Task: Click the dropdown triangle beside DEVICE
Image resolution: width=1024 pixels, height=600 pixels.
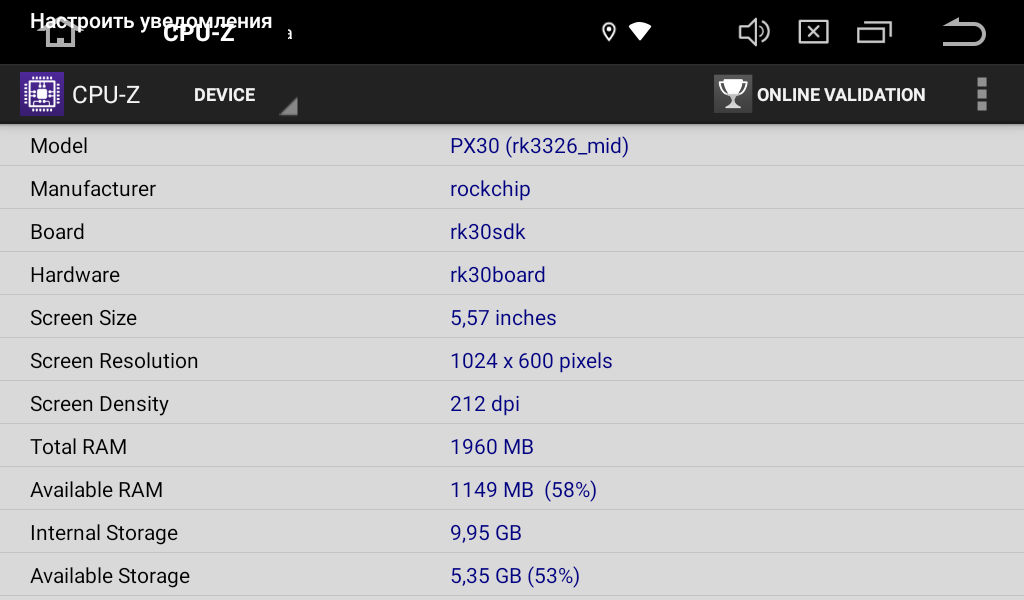Action: (x=289, y=106)
